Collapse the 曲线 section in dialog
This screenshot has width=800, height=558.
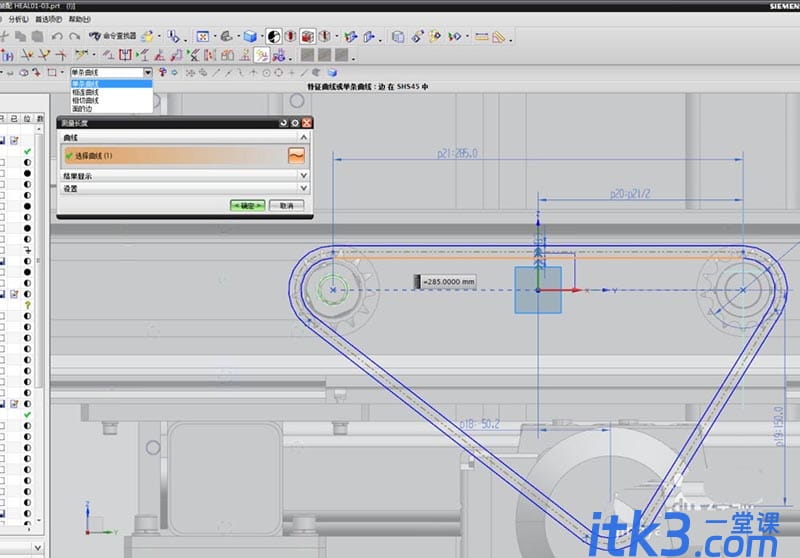click(x=304, y=137)
